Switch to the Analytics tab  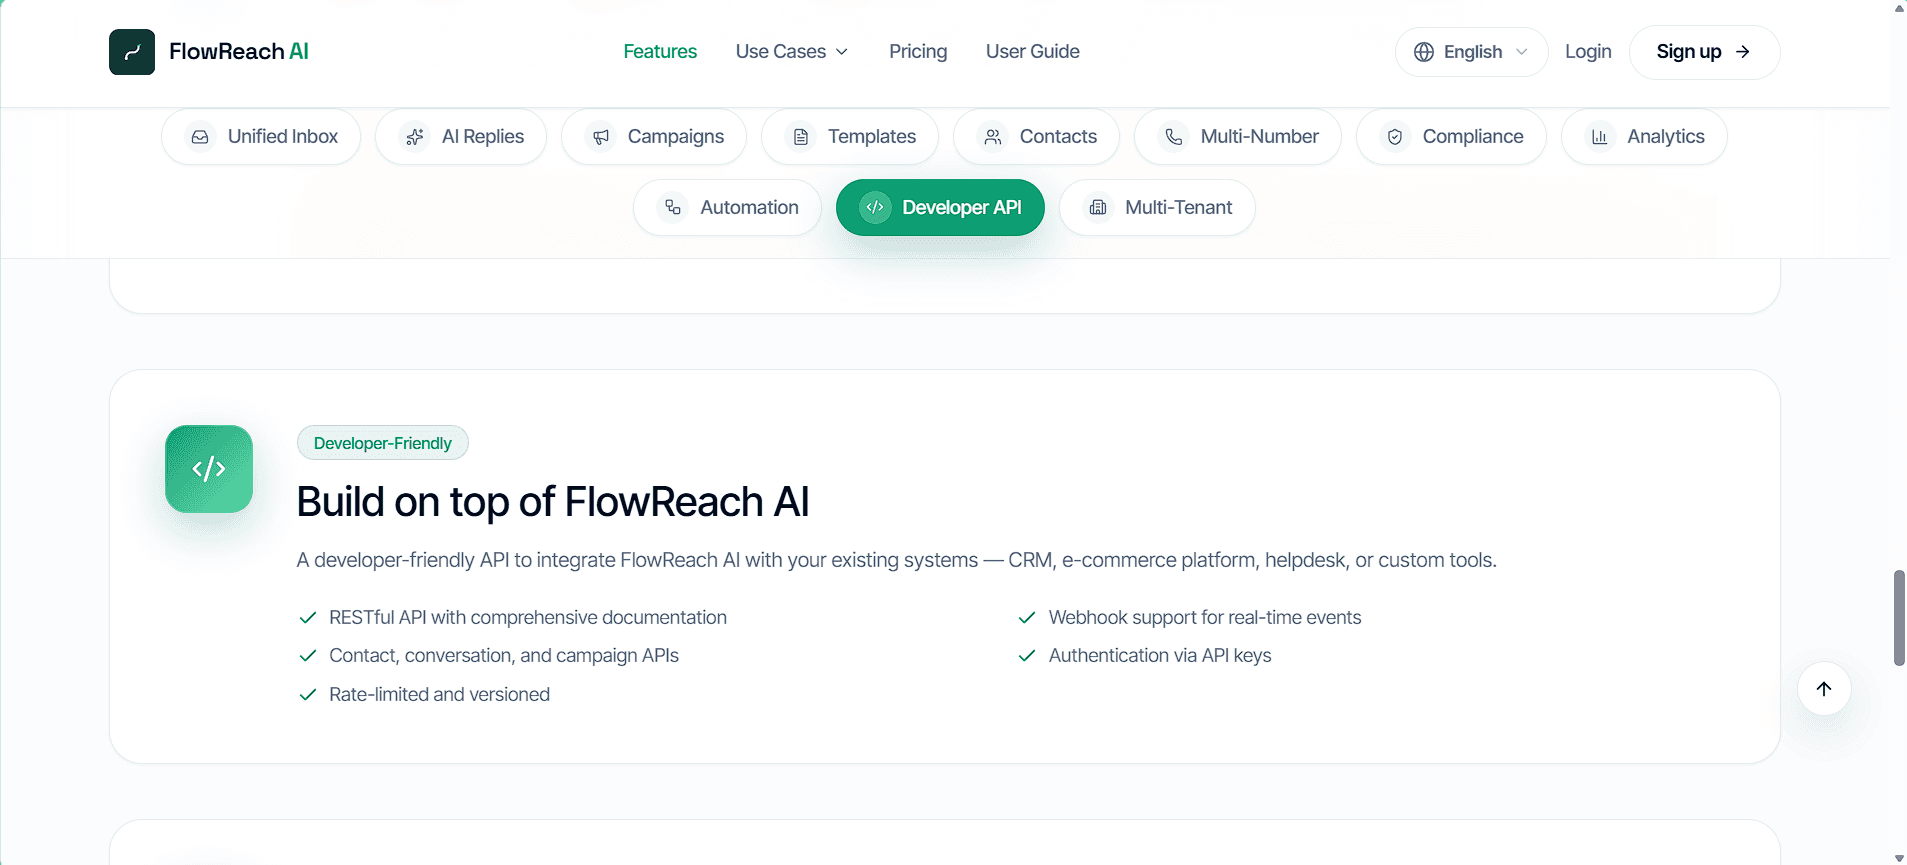(1644, 137)
